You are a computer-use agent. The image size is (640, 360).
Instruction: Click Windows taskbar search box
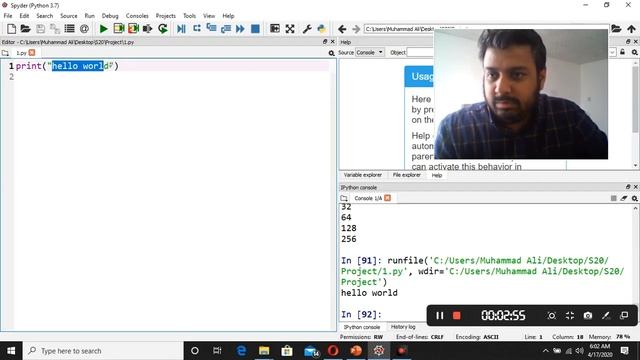[x=103, y=351]
